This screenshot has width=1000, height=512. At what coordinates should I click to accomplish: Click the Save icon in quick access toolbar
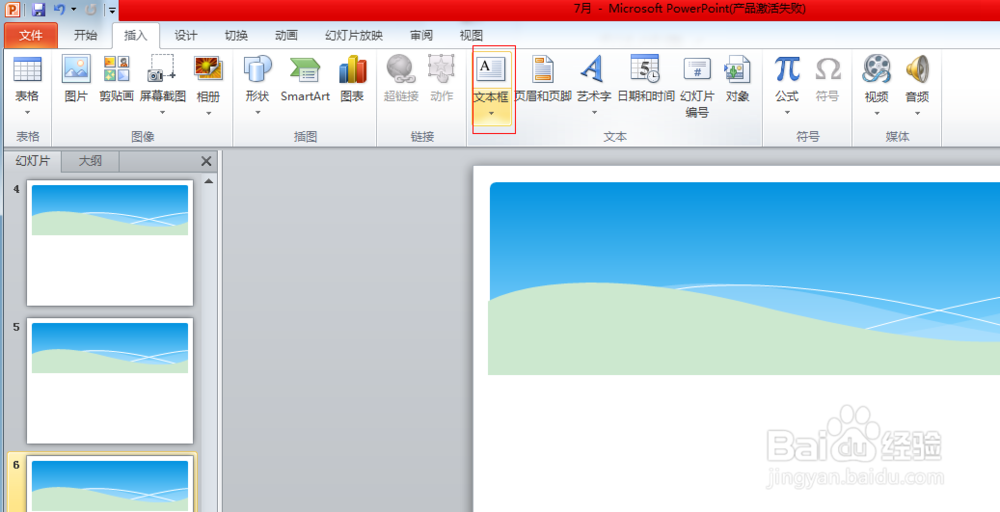(38, 10)
